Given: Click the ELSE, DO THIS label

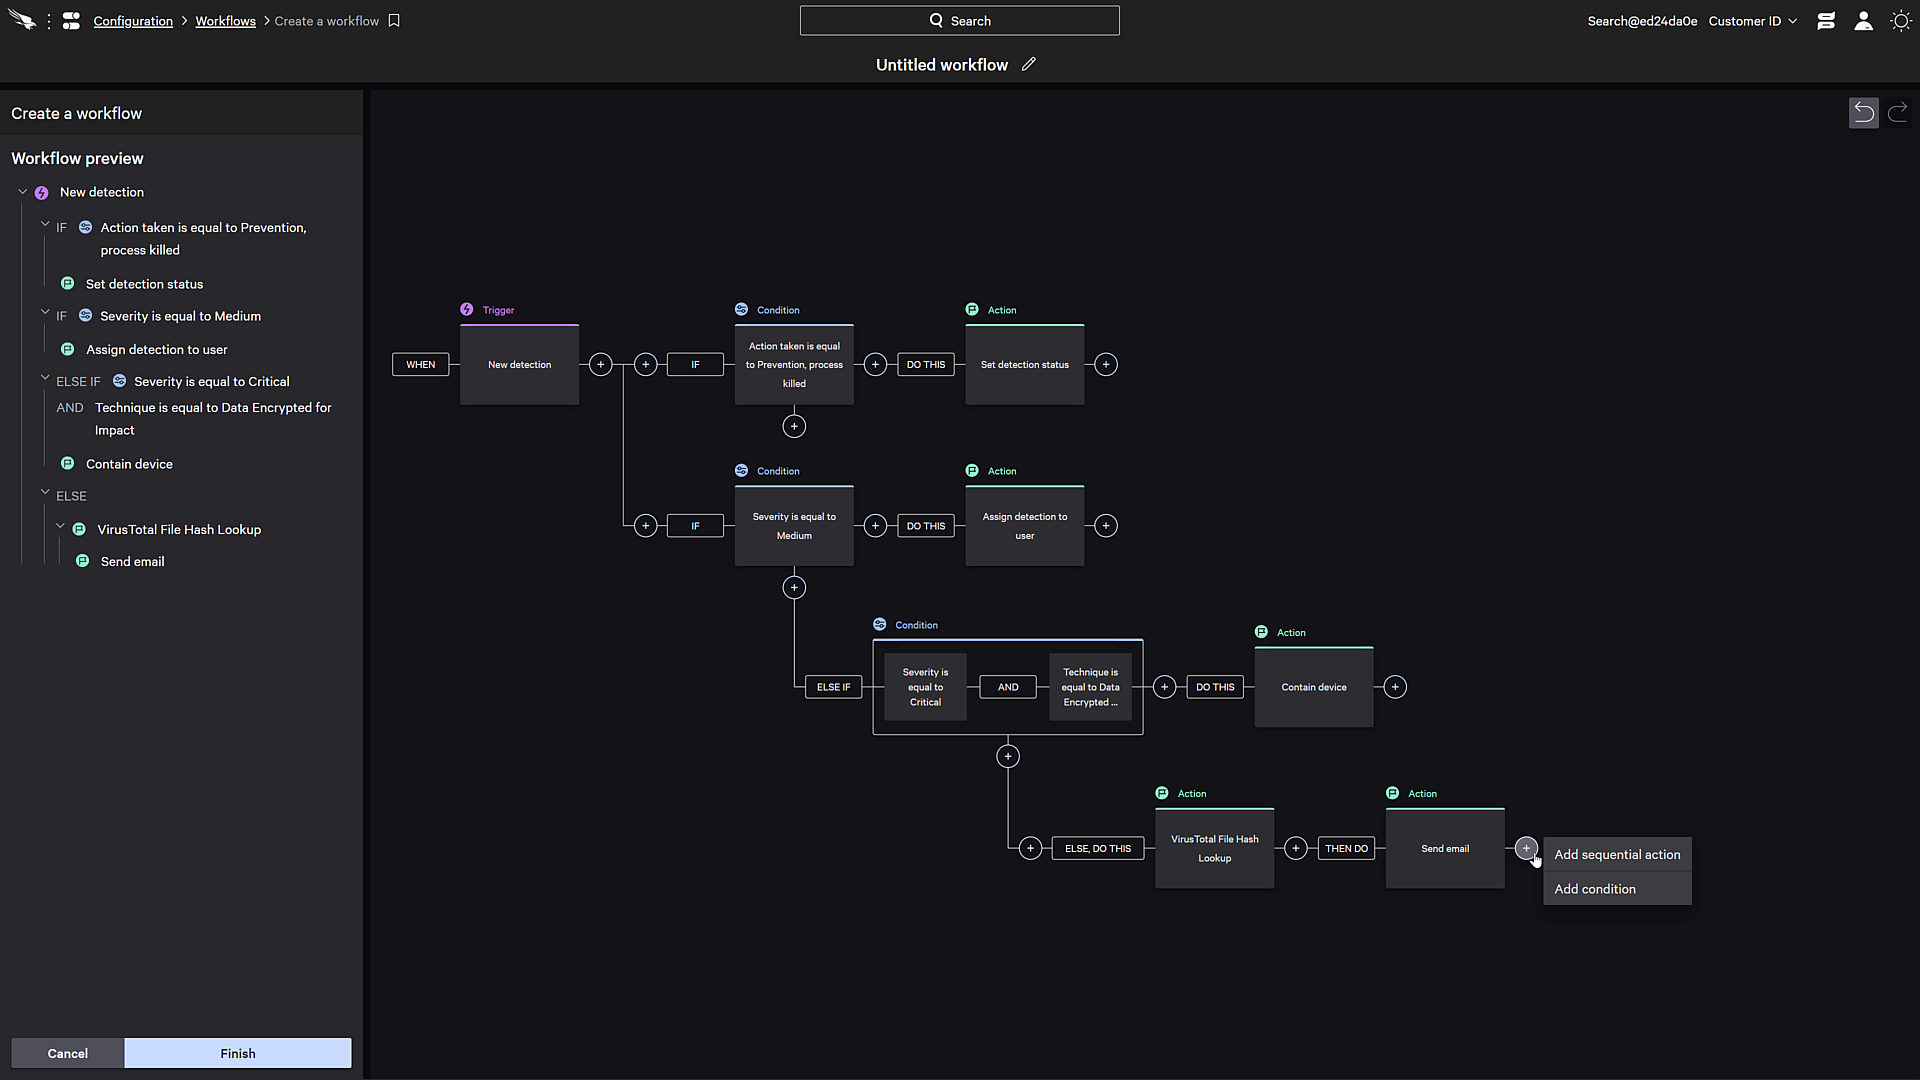Looking at the screenshot, I should pos(1097,849).
